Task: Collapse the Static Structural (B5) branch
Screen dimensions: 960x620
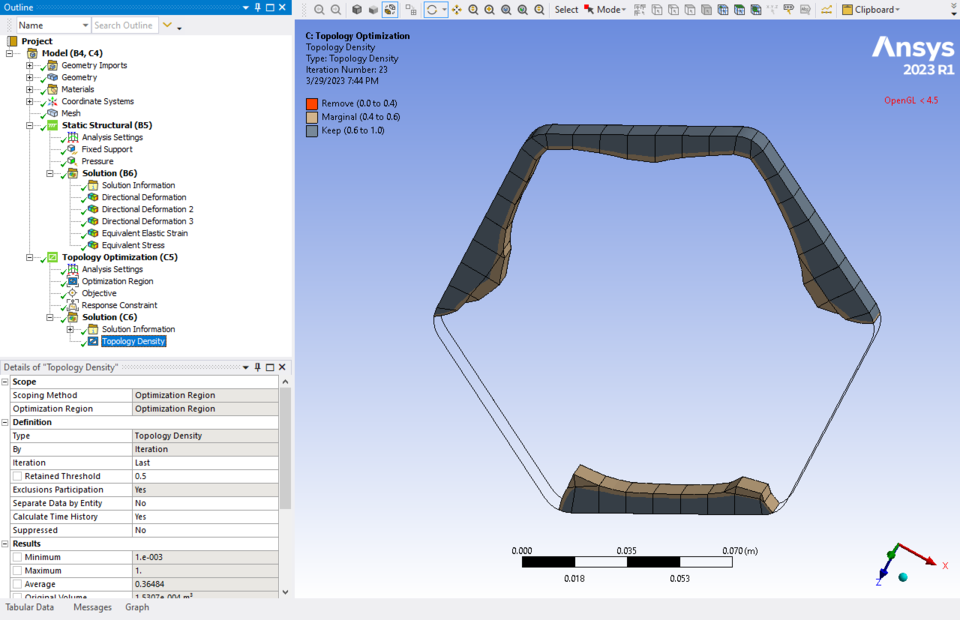Action: click(x=30, y=125)
